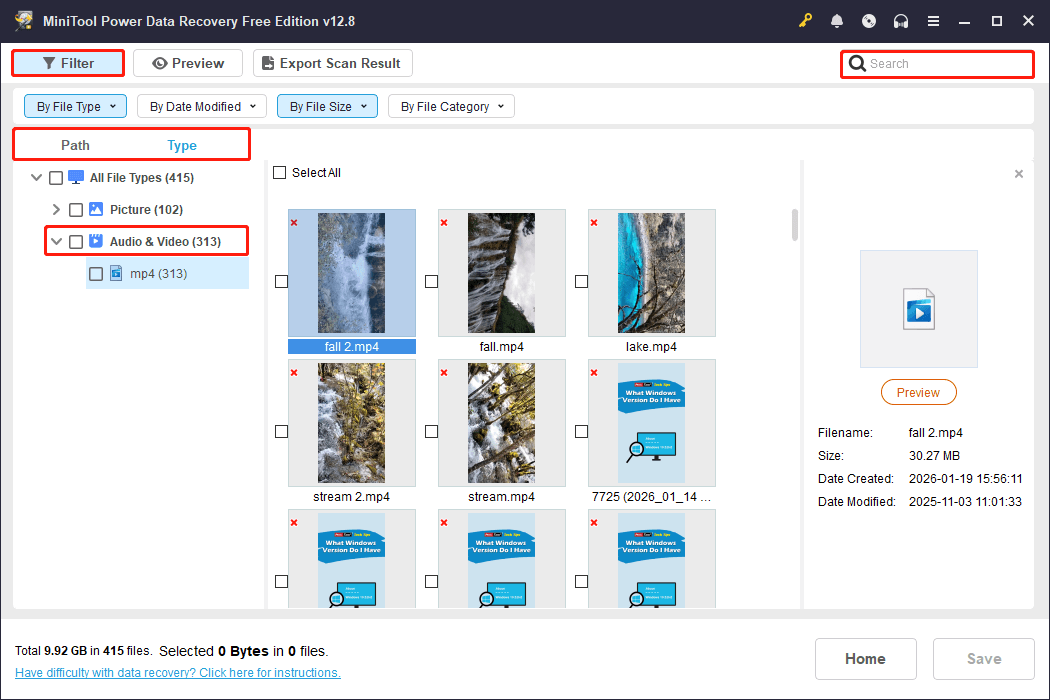The height and width of the screenshot is (700, 1050).
Task: Click the Export Scan Result icon
Action: point(267,62)
